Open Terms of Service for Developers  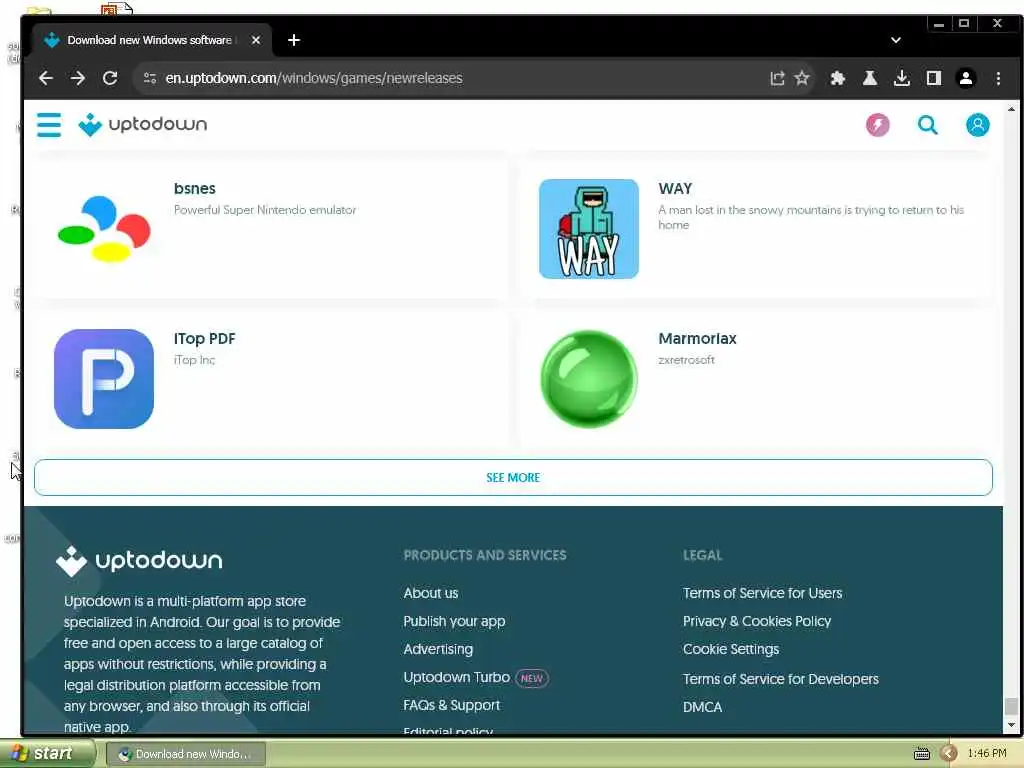(780, 679)
